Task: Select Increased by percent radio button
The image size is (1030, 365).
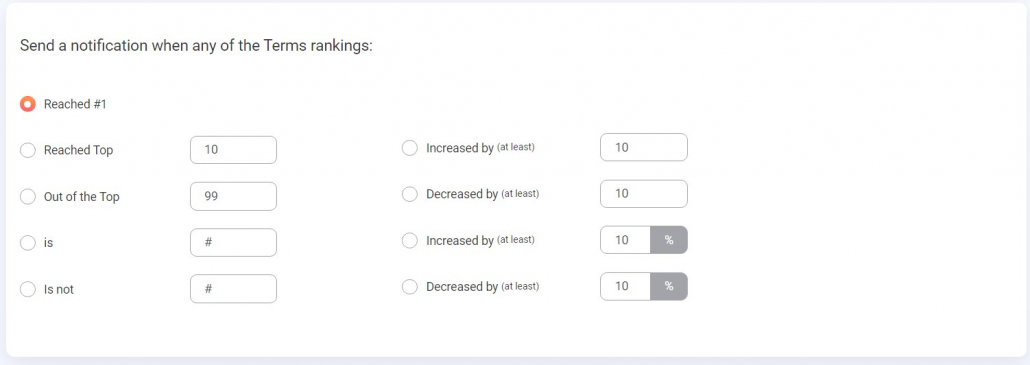Action: coord(409,240)
